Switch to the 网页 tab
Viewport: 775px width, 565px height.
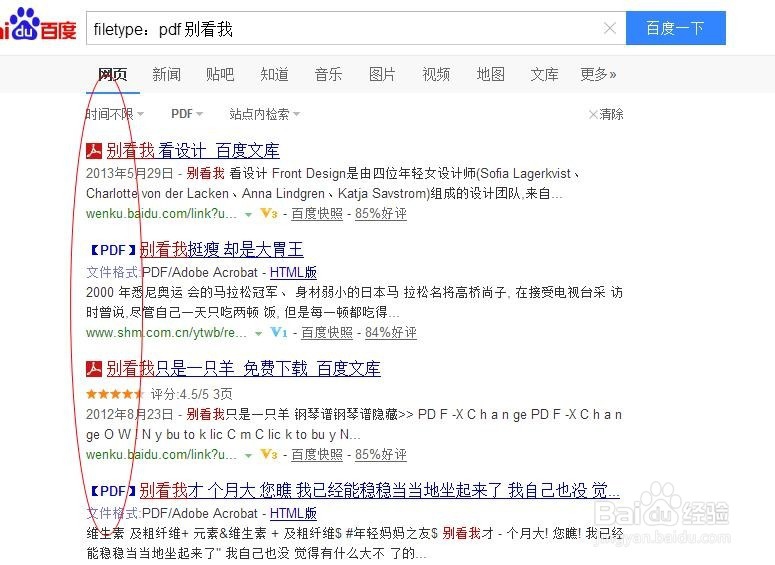(x=113, y=75)
